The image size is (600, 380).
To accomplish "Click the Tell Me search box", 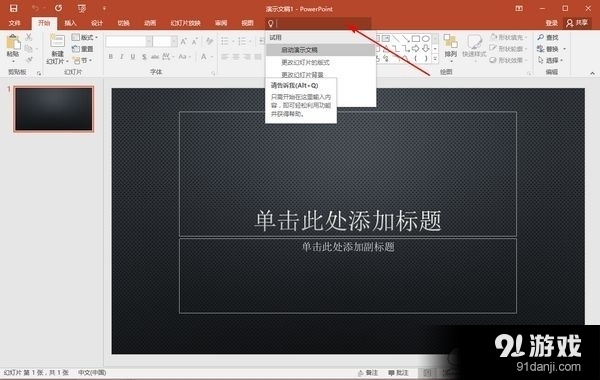I will [x=318, y=24].
